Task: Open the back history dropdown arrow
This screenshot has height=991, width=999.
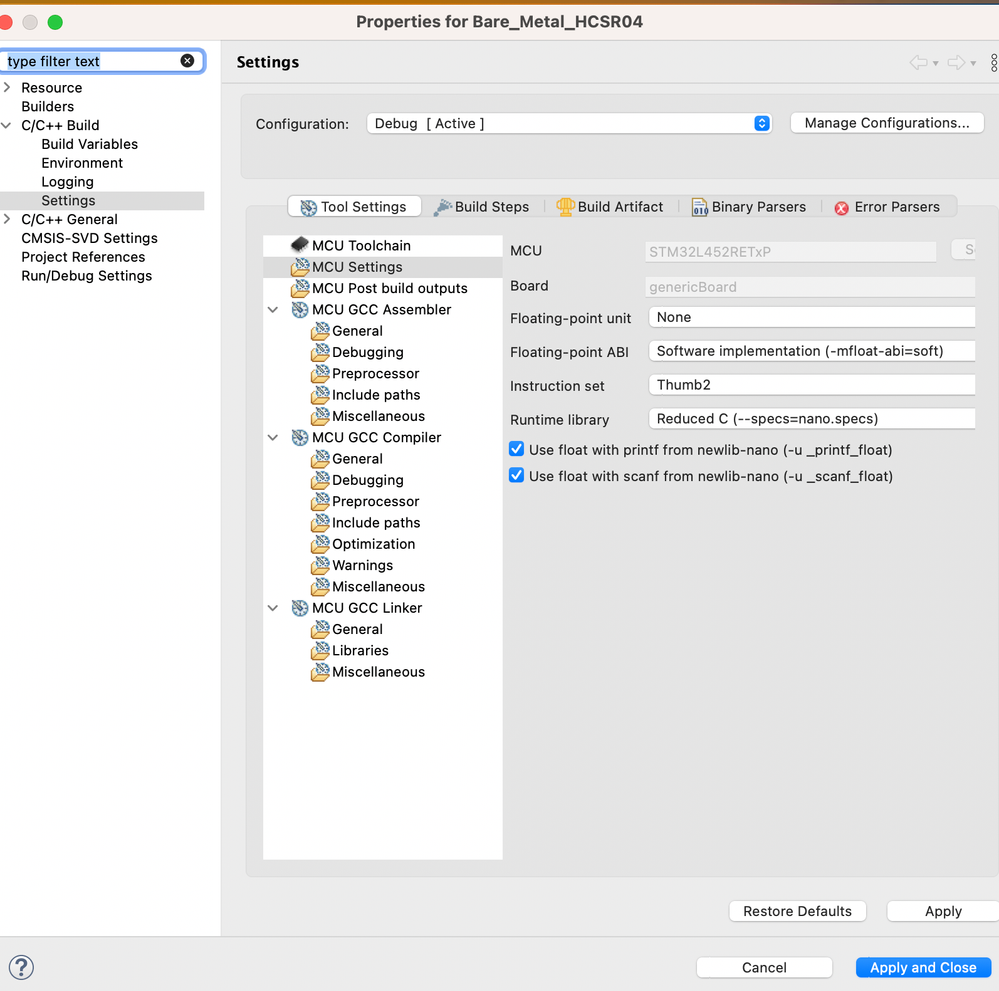Action: click(x=935, y=63)
